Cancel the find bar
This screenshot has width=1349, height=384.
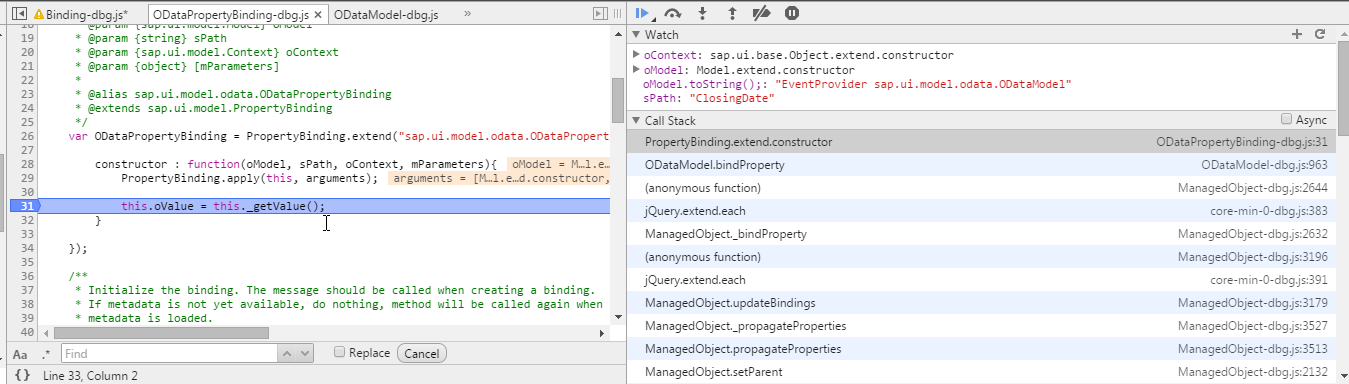pyautogui.click(x=421, y=353)
